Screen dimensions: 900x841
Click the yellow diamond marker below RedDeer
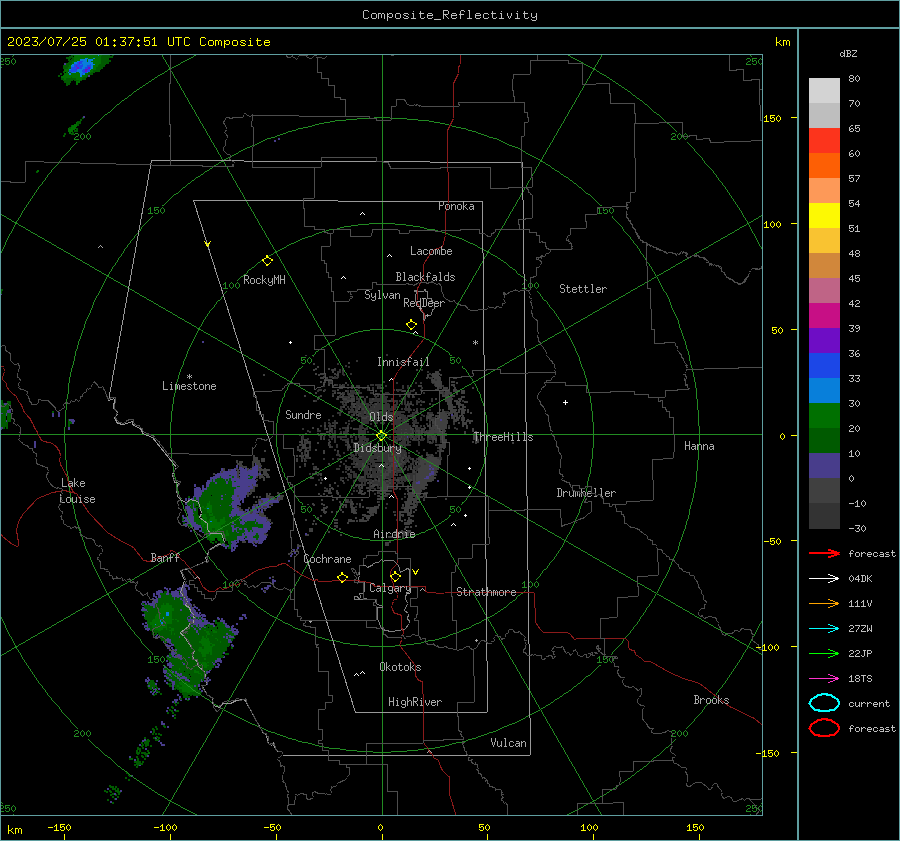(x=411, y=325)
